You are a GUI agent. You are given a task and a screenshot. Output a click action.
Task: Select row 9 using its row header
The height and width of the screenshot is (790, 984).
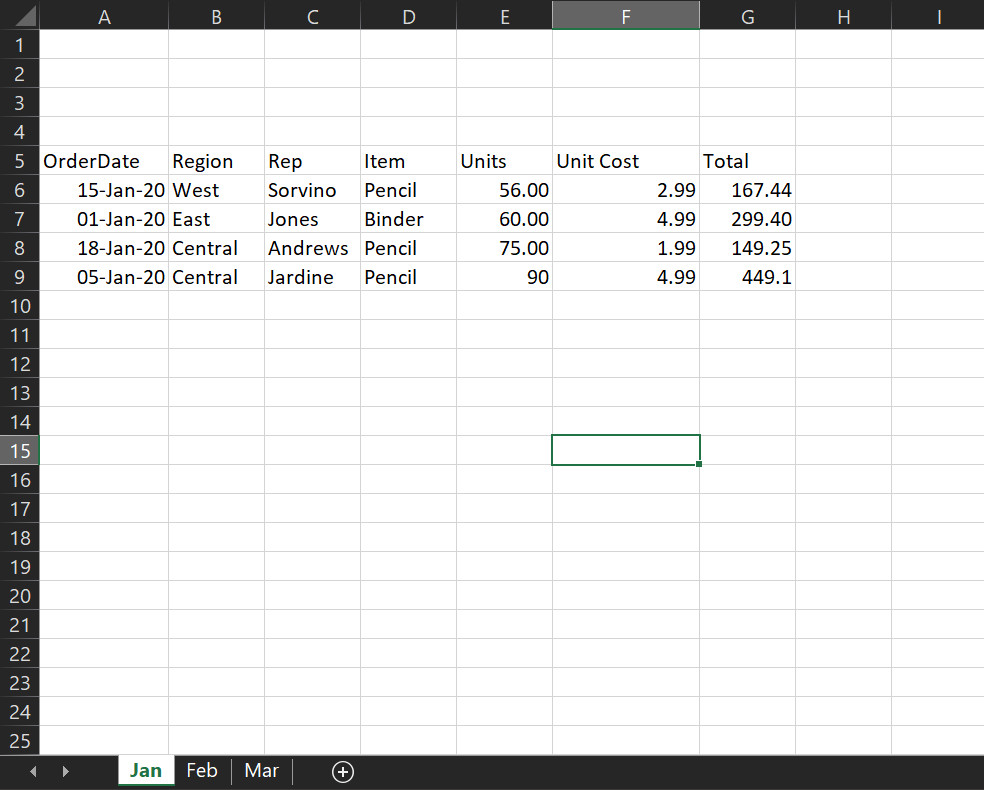(x=20, y=277)
